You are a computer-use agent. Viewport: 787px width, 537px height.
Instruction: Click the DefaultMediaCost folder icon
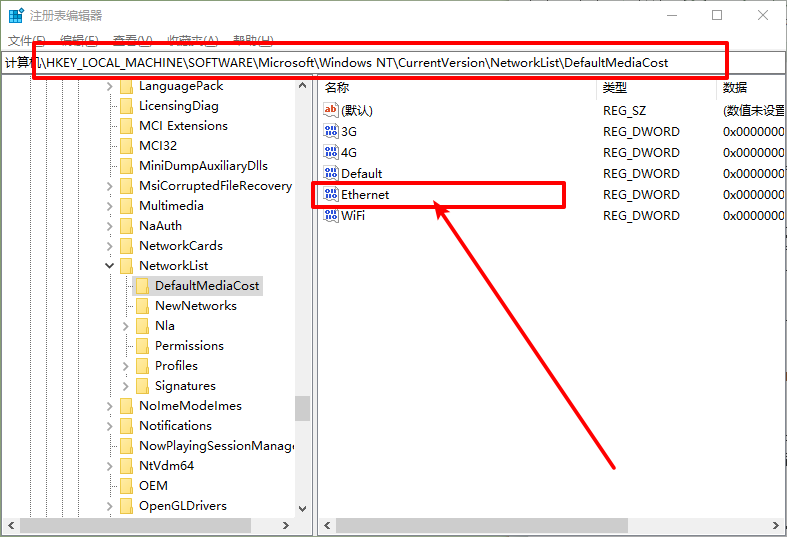(x=142, y=286)
